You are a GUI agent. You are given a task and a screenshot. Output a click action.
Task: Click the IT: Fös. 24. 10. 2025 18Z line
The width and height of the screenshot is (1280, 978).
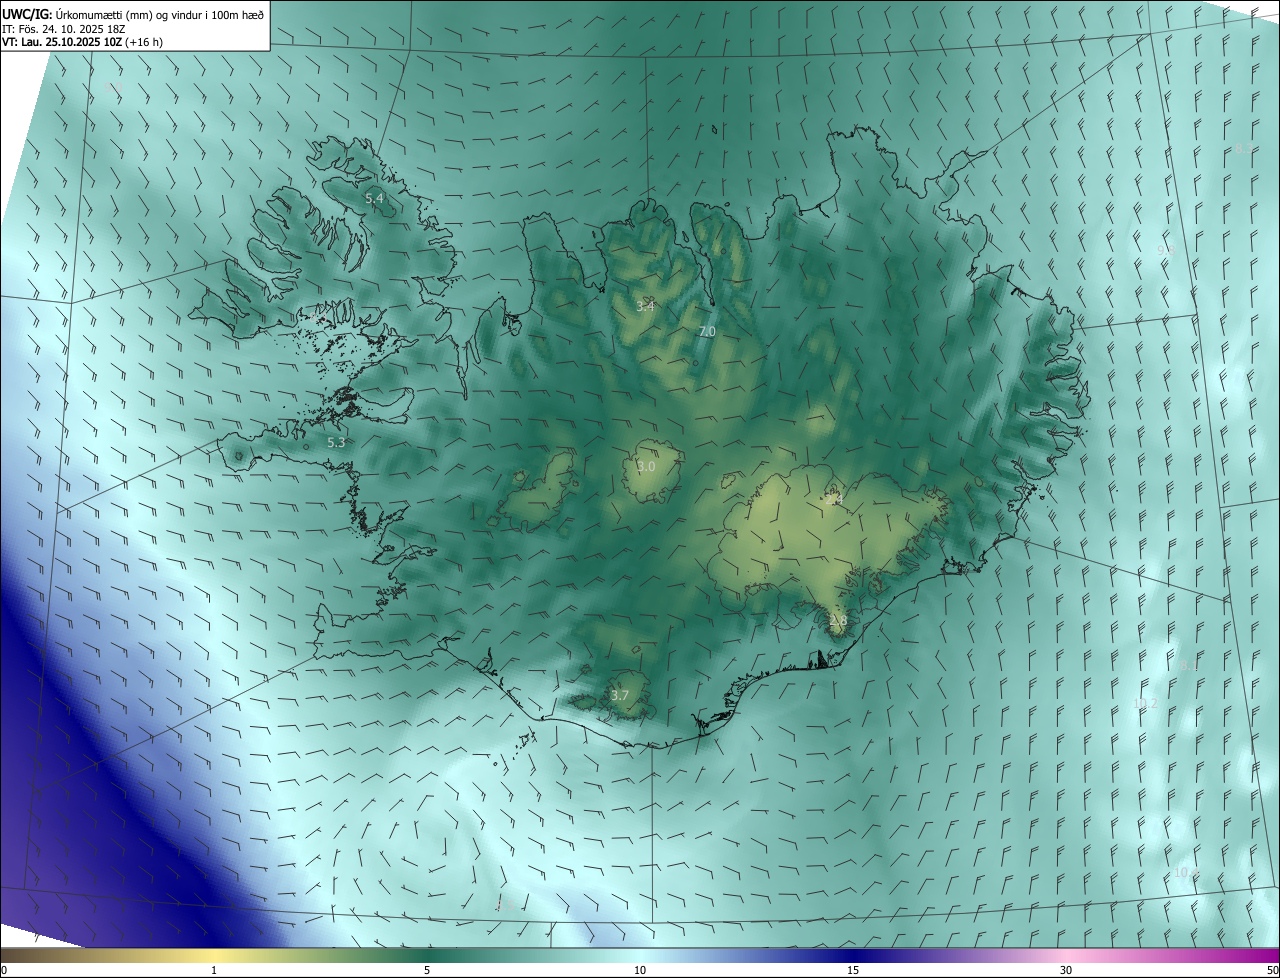pyautogui.click(x=64, y=28)
